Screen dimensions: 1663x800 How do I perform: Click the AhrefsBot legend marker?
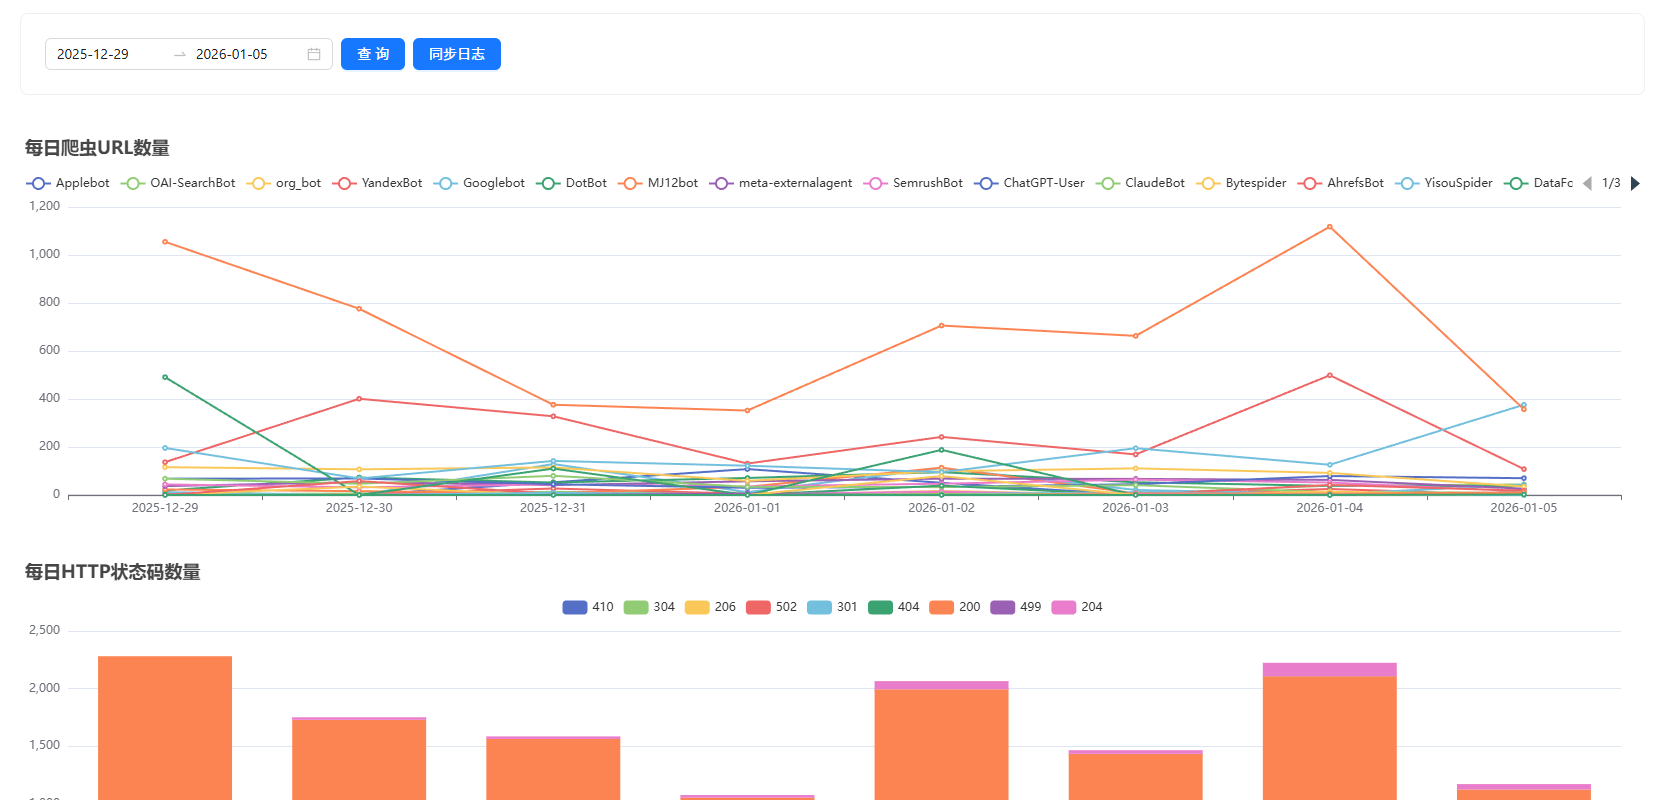coord(1309,183)
